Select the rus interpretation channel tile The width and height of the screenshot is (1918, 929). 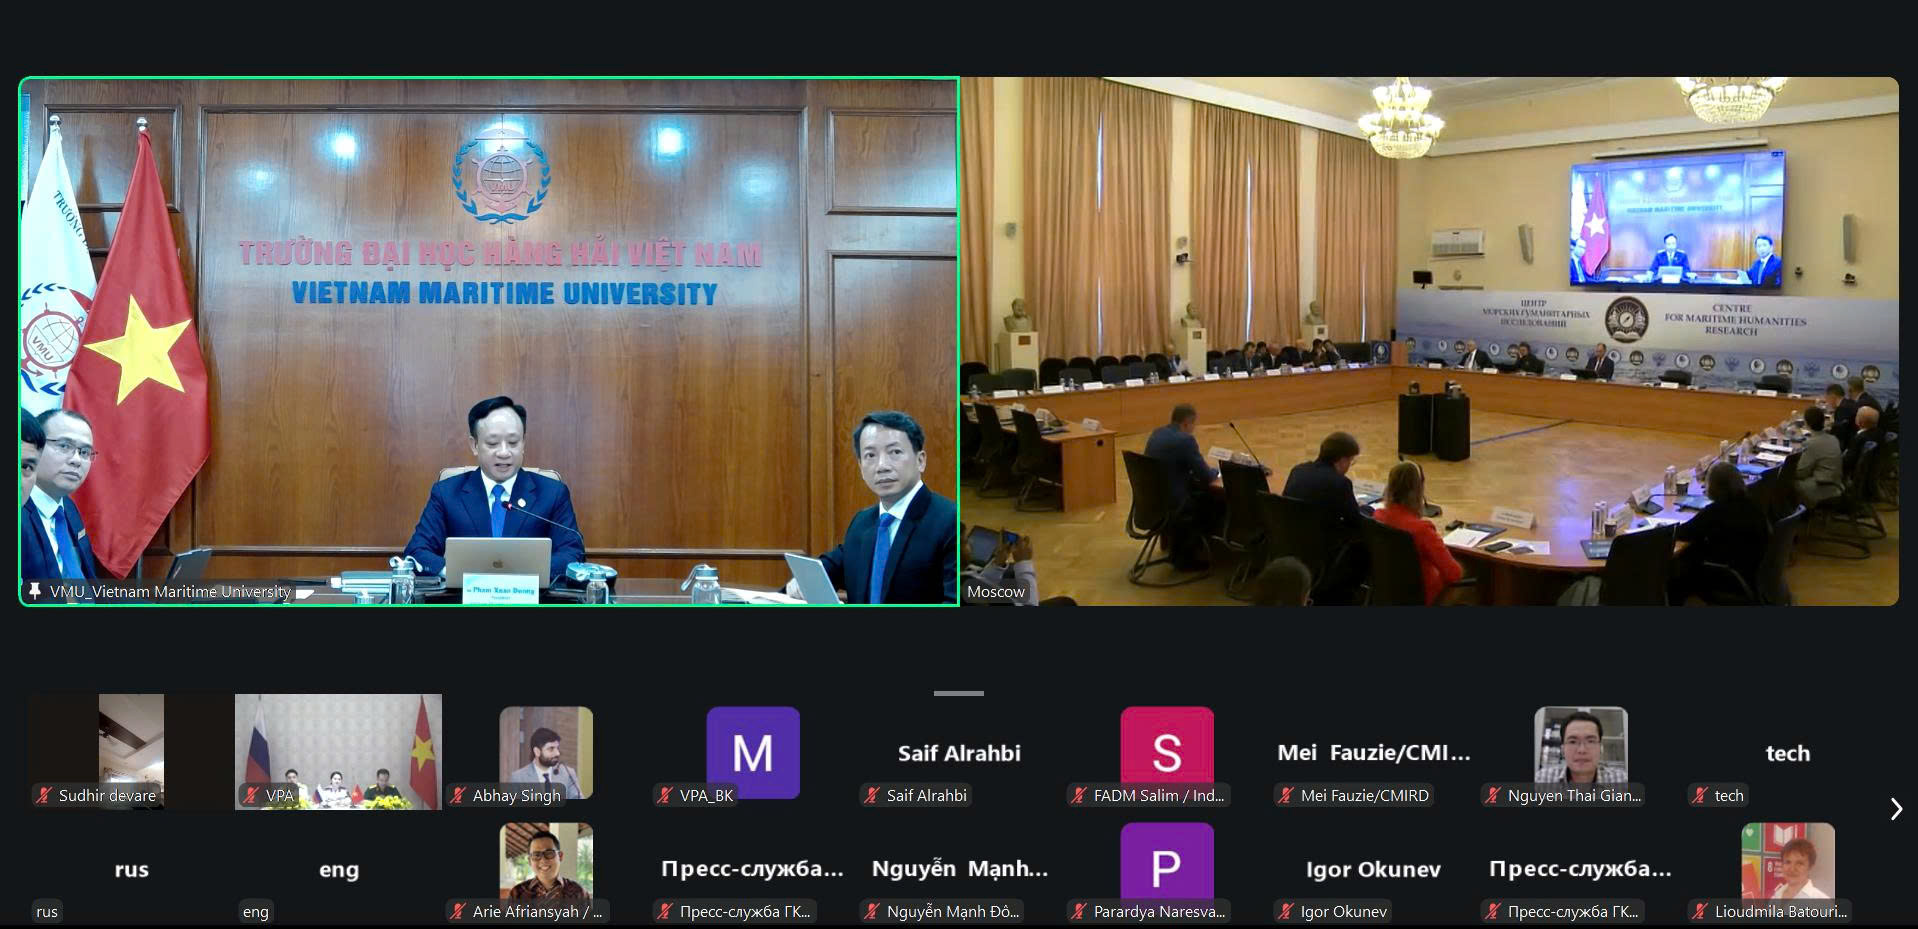click(x=131, y=868)
